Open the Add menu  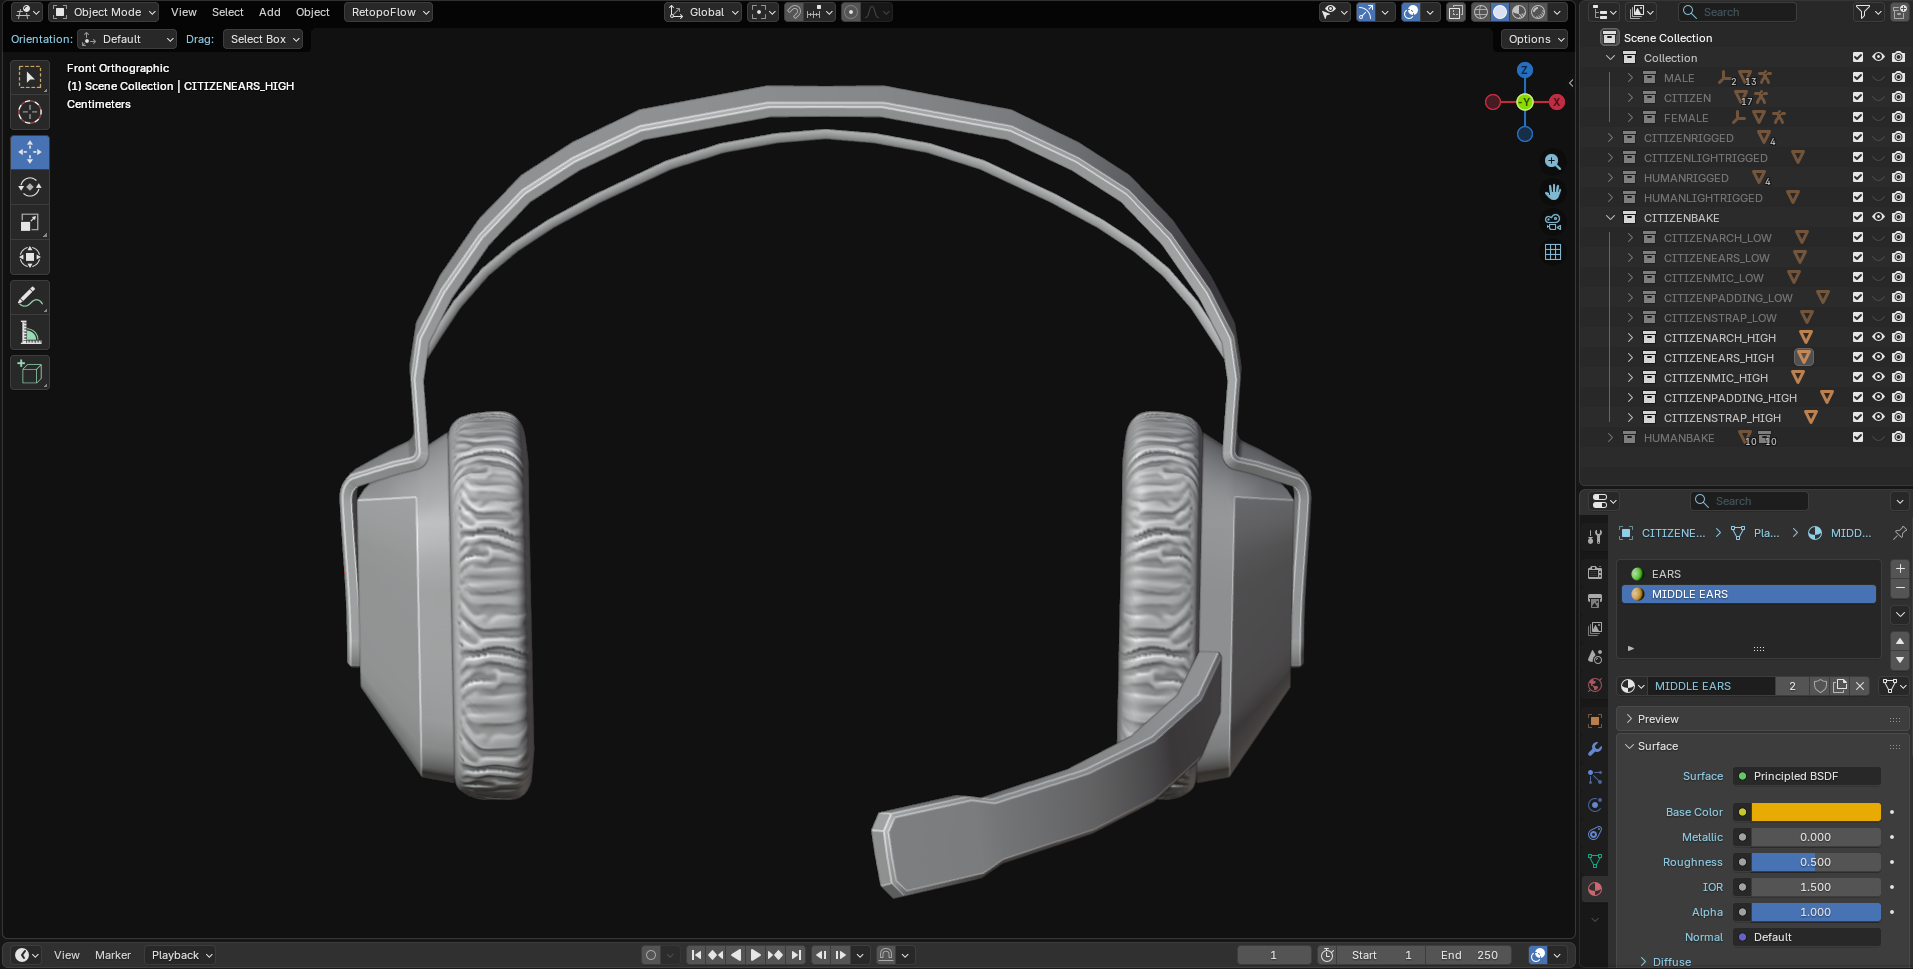[269, 12]
